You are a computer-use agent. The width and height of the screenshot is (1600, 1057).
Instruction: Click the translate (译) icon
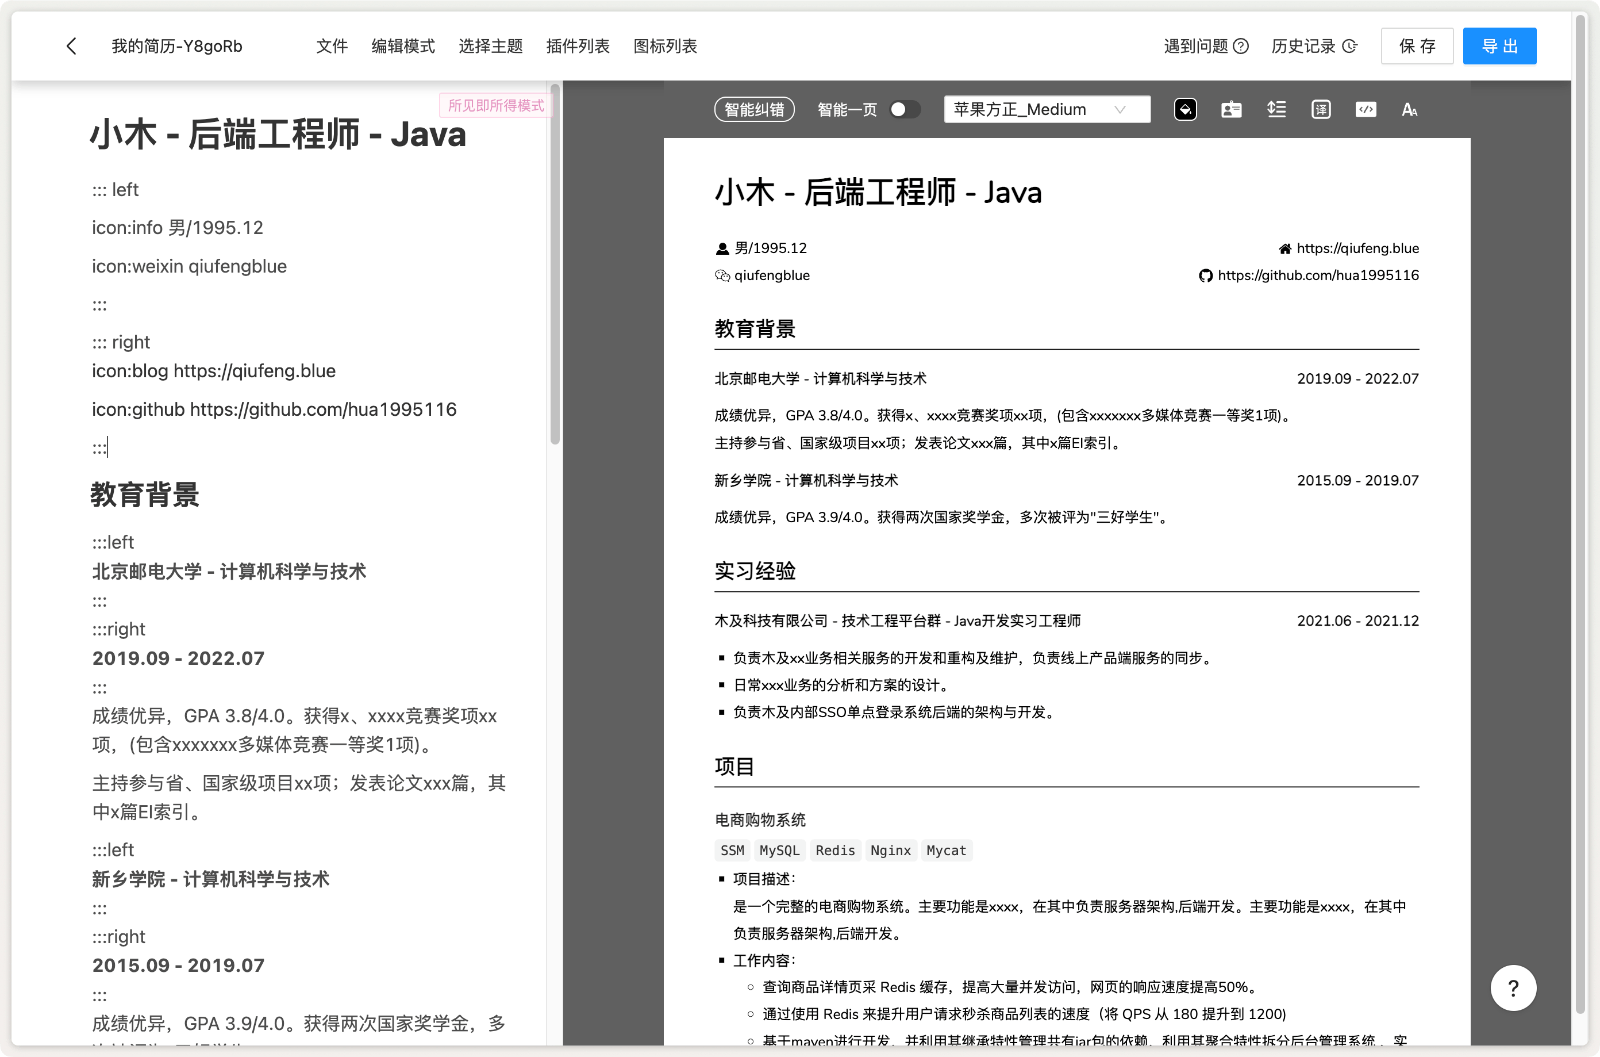[1321, 110]
